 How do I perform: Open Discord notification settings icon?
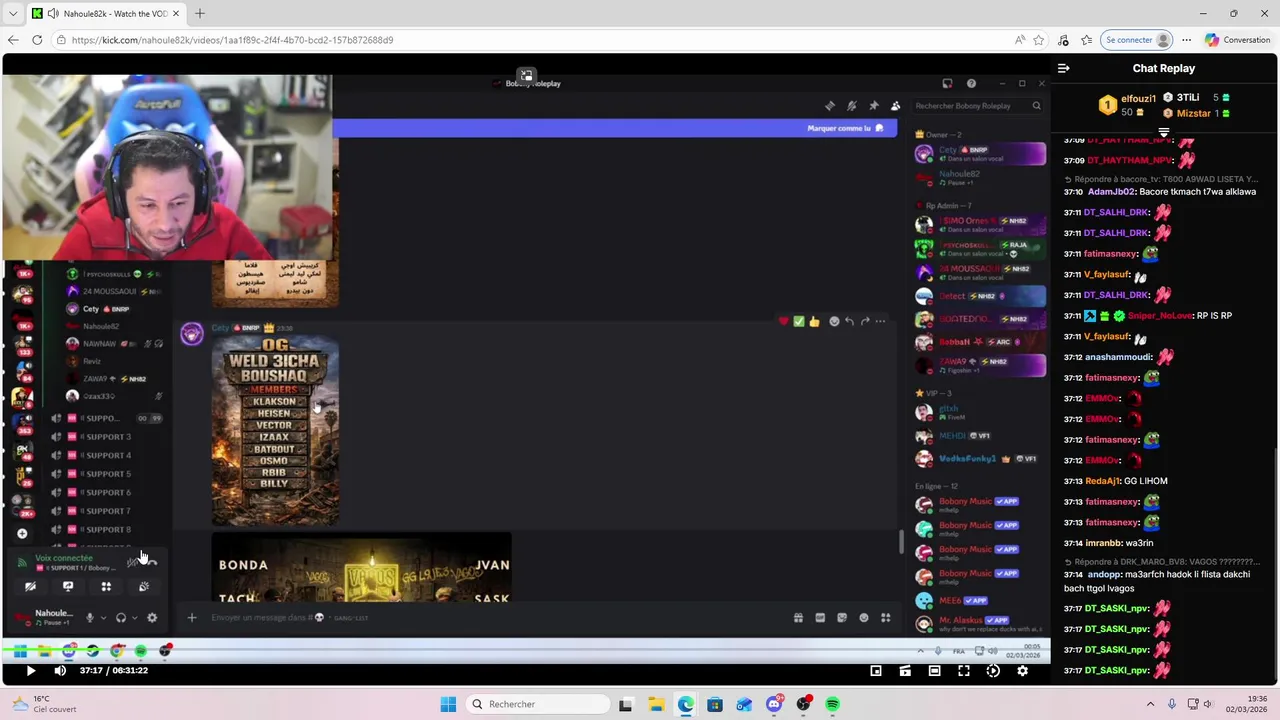click(852, 106)
